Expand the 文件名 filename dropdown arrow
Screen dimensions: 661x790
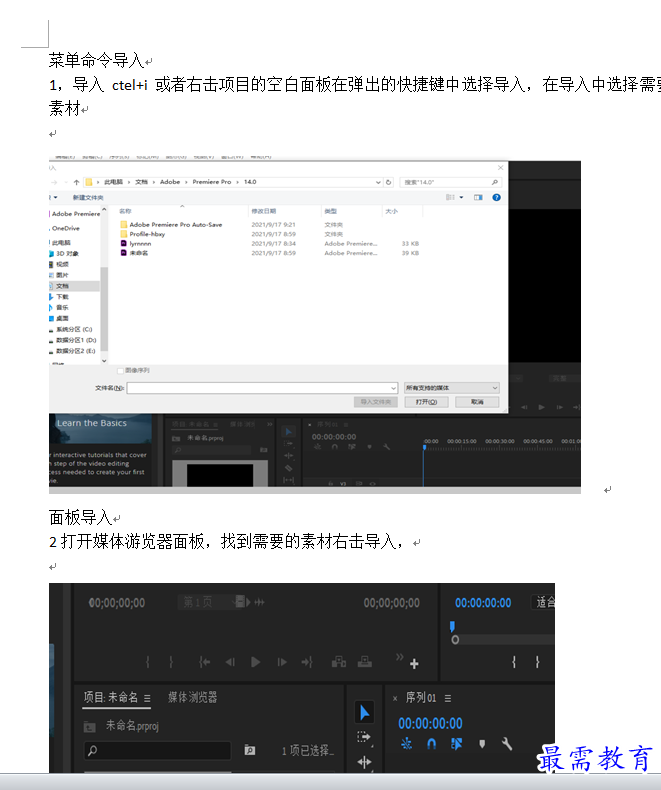pos(393,388)
